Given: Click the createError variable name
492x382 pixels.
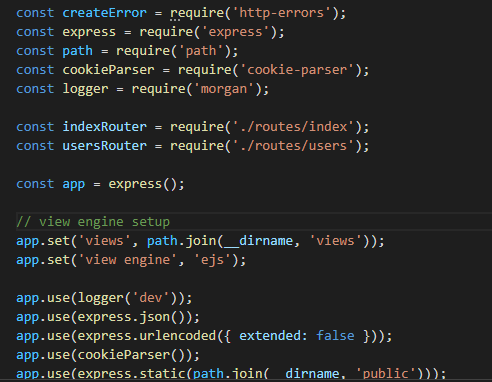Looking at the screenshot, I should tap(104, 13).
